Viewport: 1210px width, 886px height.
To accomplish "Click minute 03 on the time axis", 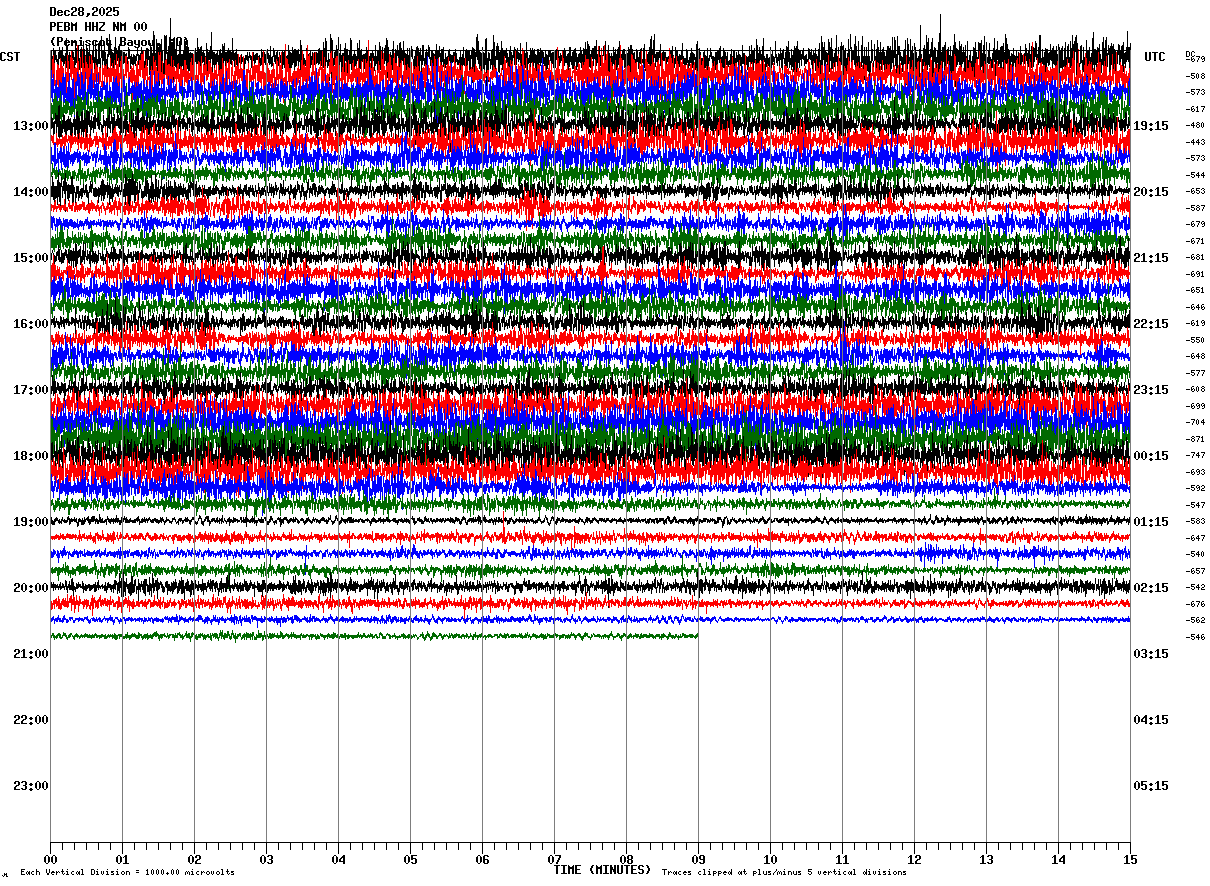I will pos(266,859).
